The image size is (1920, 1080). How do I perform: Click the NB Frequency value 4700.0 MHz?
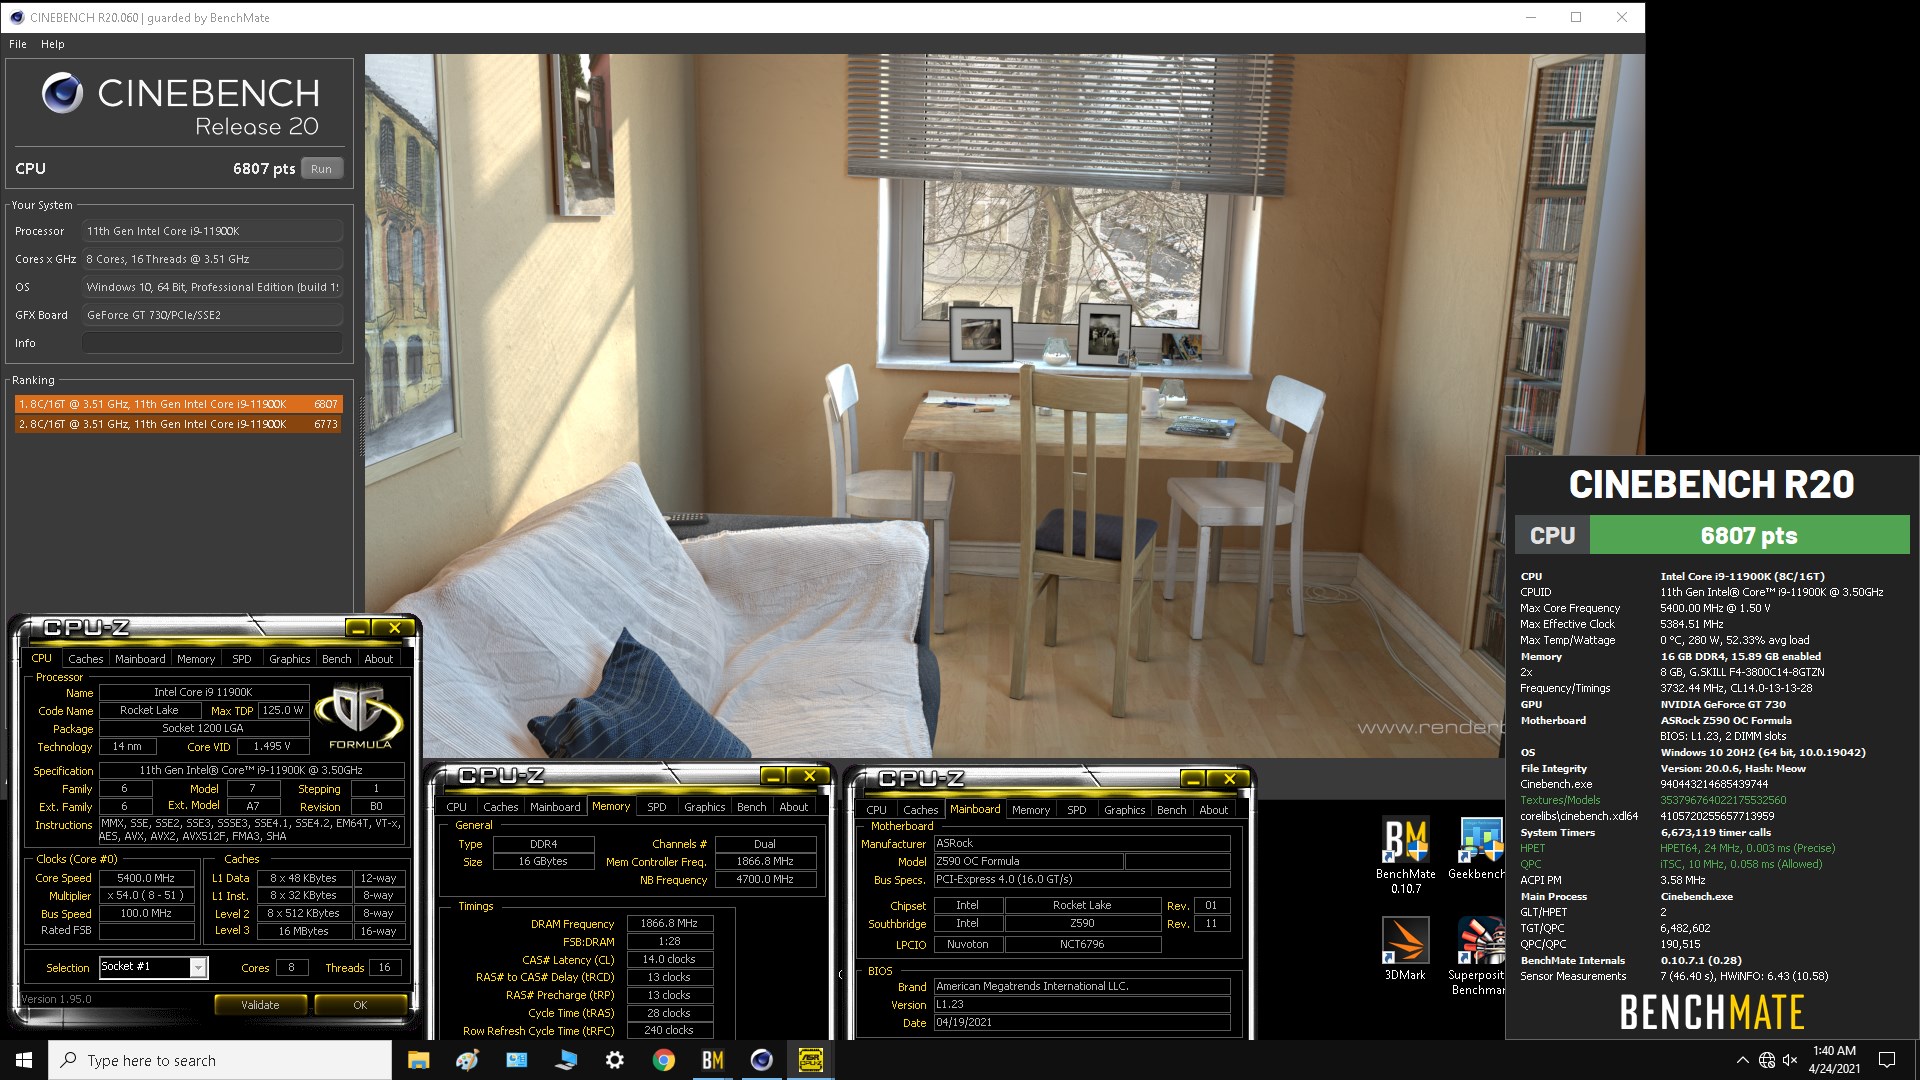(x=765, y=880)
